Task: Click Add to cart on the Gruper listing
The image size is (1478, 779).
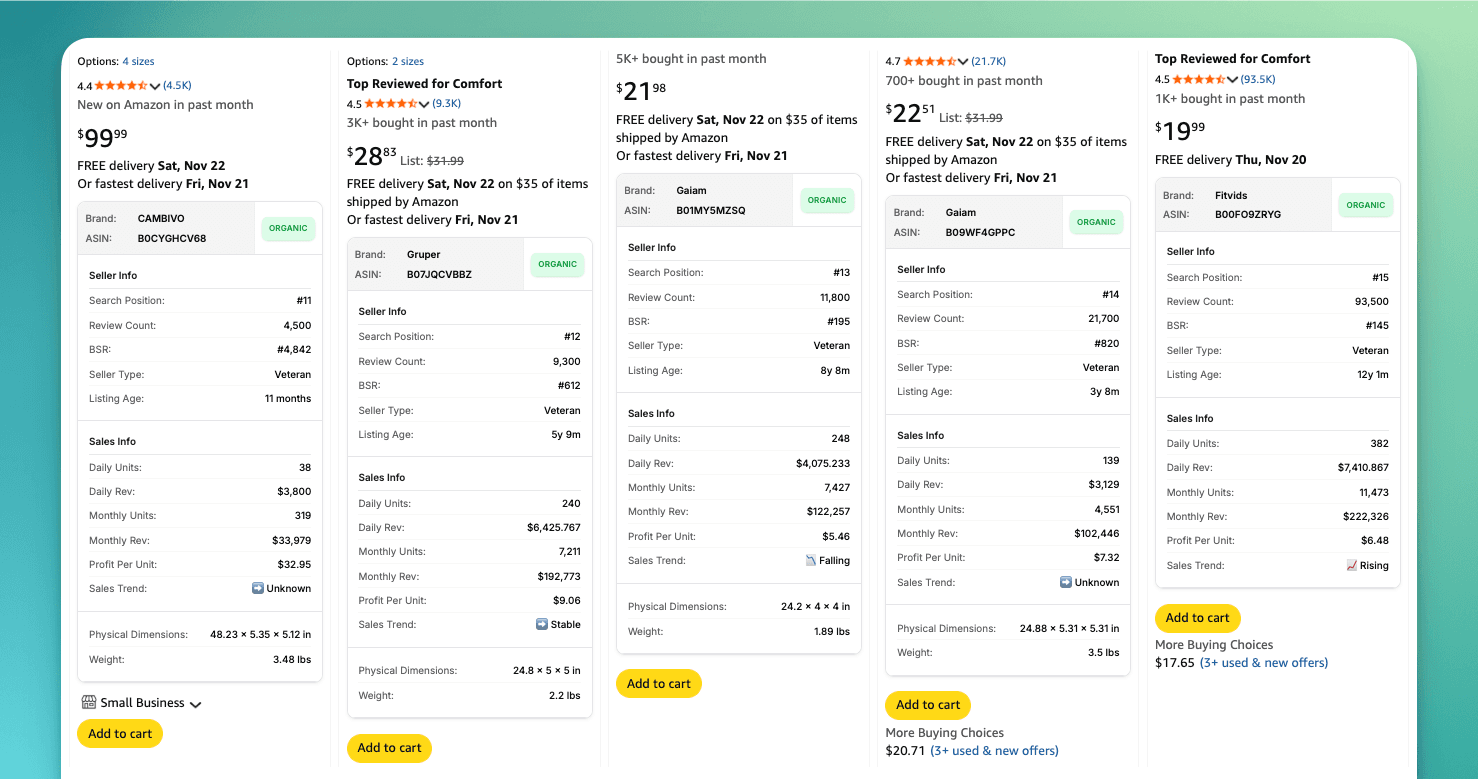Action: (389, 748)
